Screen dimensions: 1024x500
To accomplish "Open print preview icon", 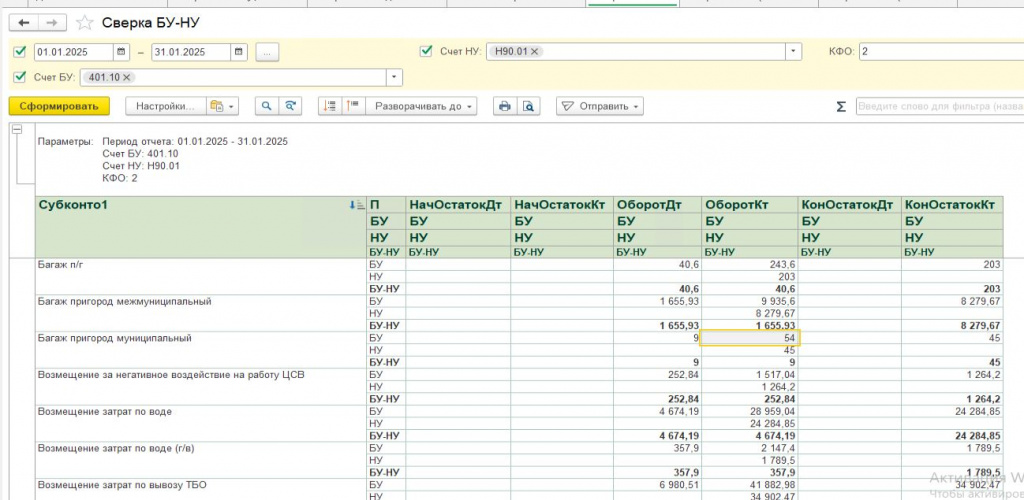I will click(x=529, y=106).
